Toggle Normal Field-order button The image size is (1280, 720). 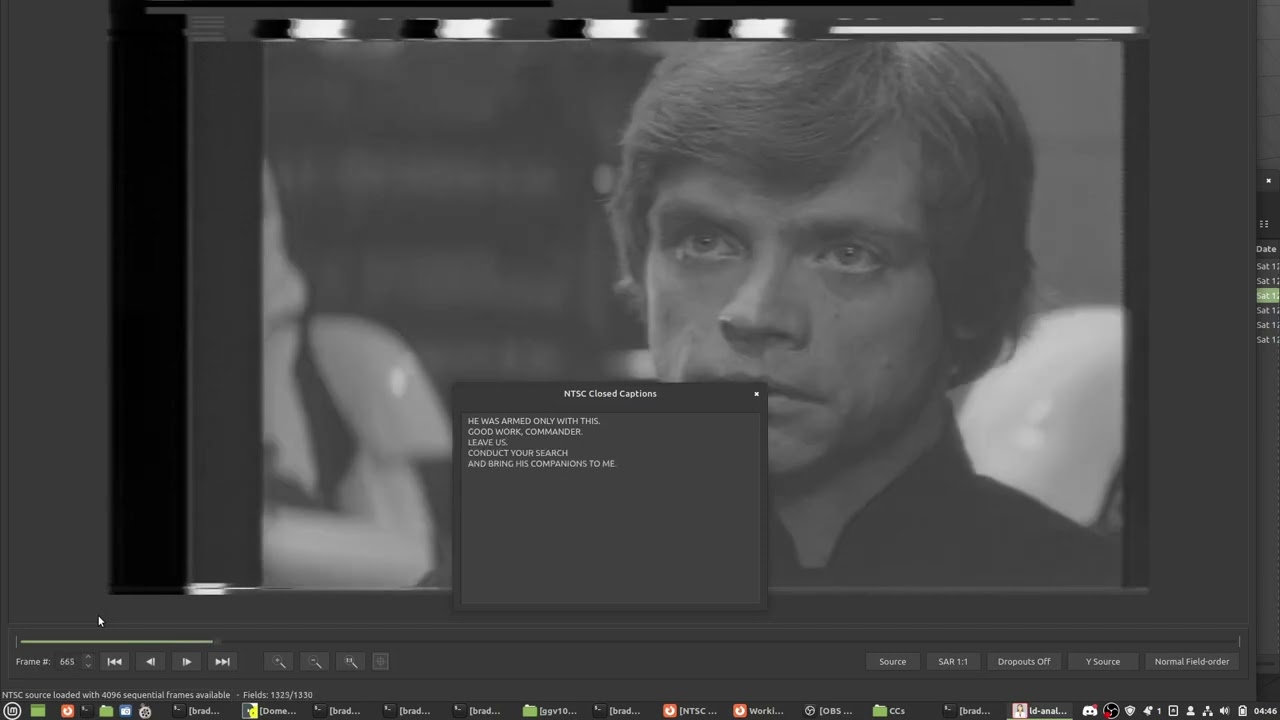(x=1192, y=661)
